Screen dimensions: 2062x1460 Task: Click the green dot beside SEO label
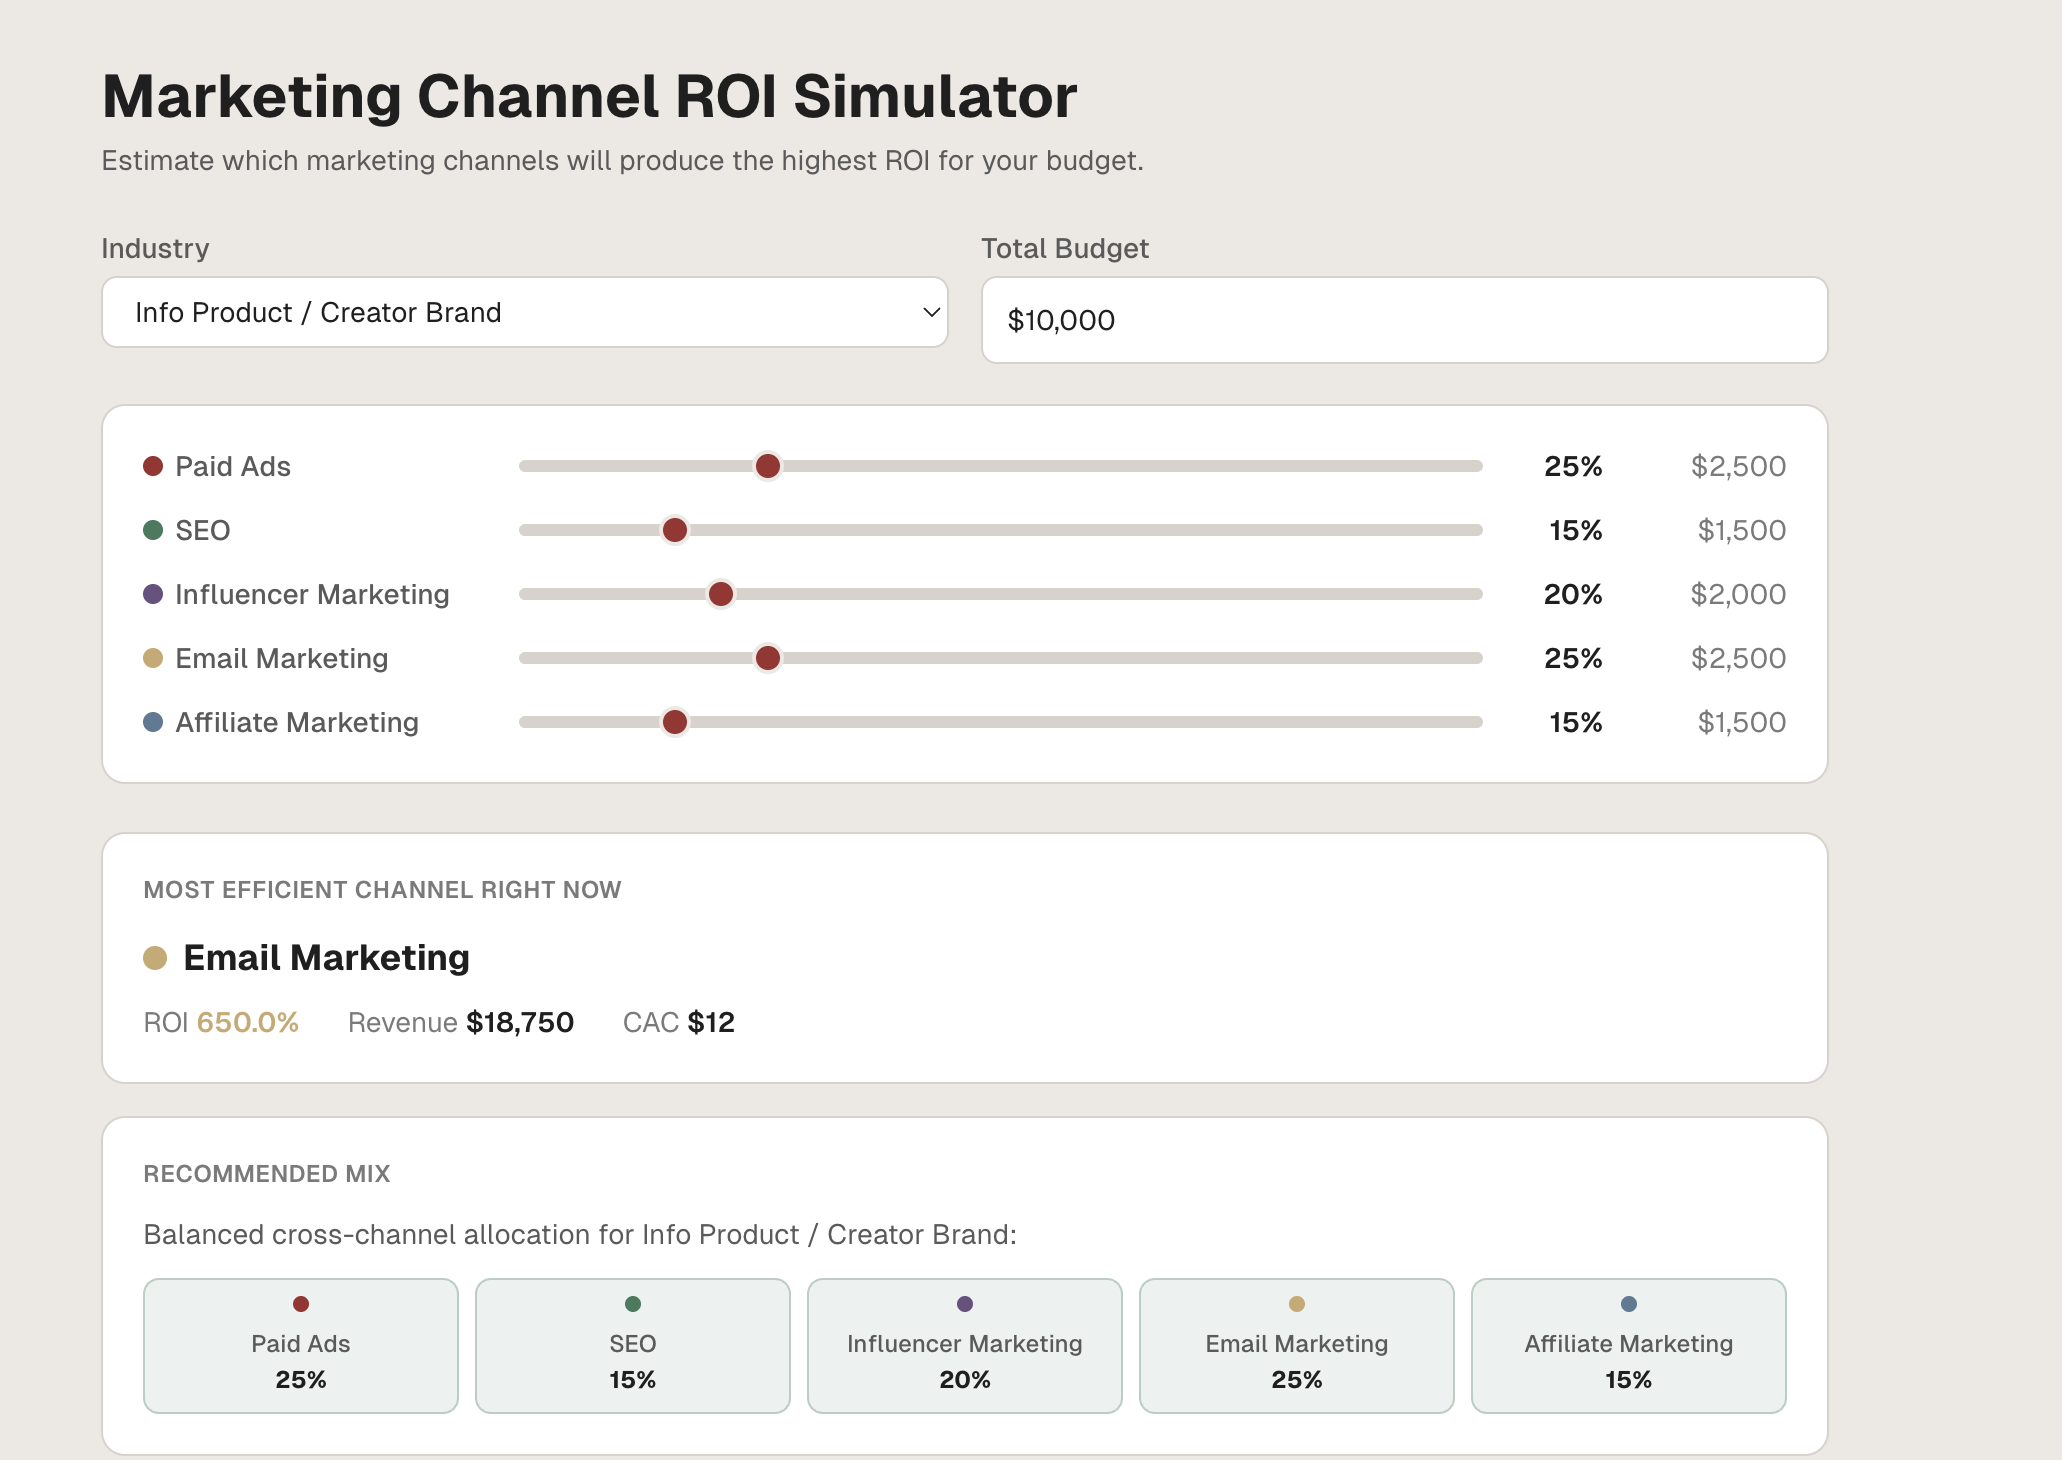[x=153, y=530]
